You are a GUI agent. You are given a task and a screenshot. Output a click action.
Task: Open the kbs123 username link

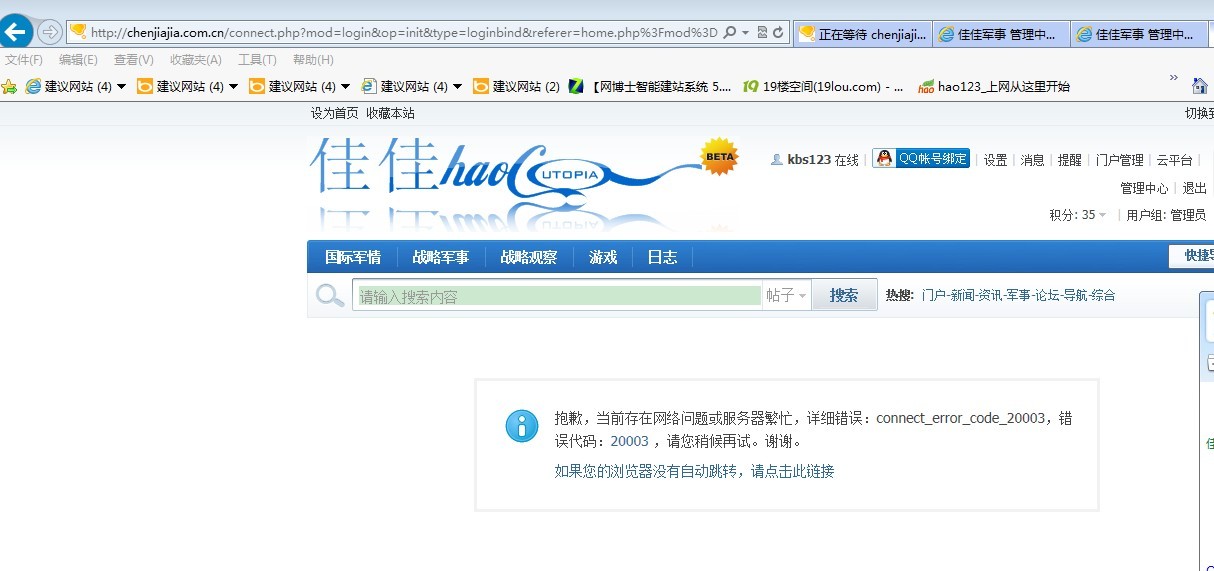[809, 160]
